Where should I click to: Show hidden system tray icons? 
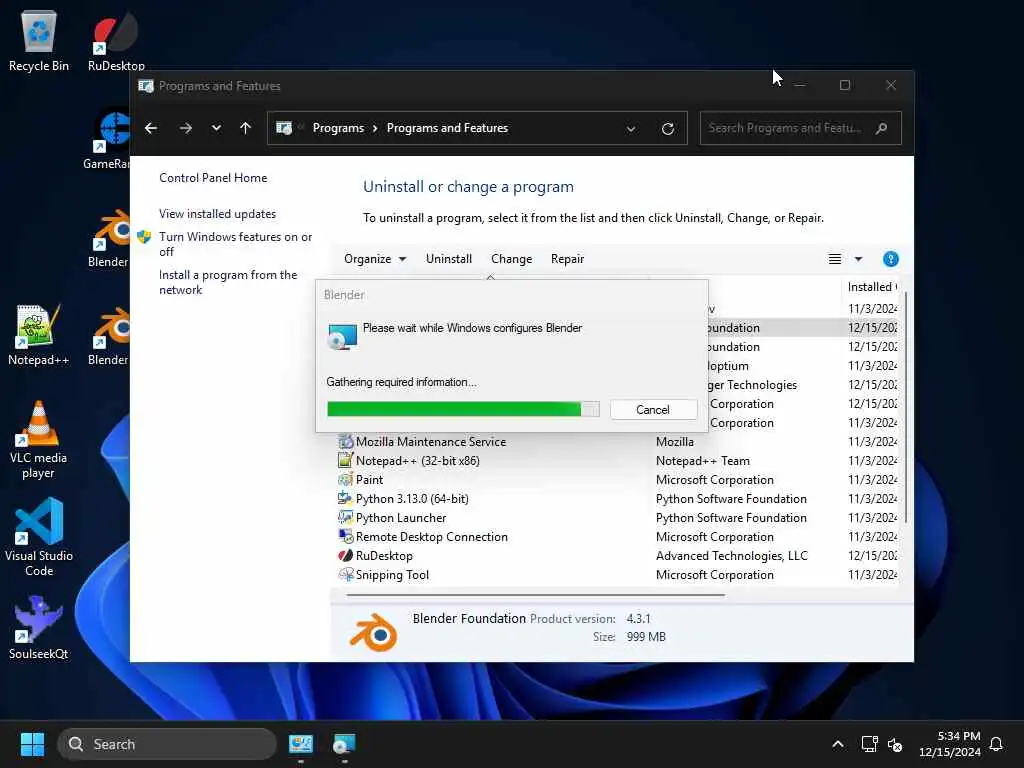click(x=838, y=744)
